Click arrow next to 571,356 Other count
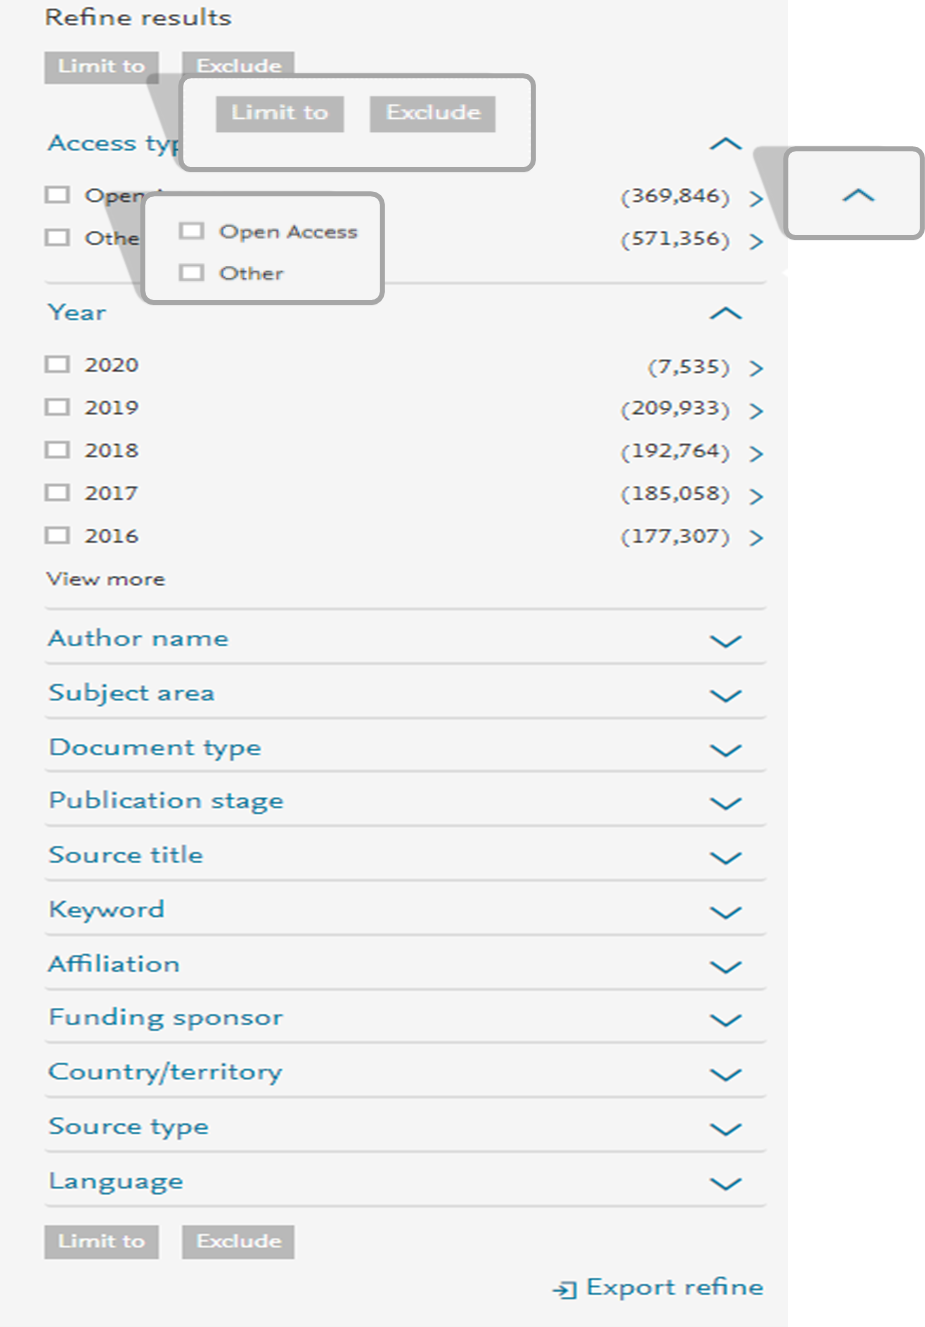The image size is (925, 1327). tap(756, 241)
